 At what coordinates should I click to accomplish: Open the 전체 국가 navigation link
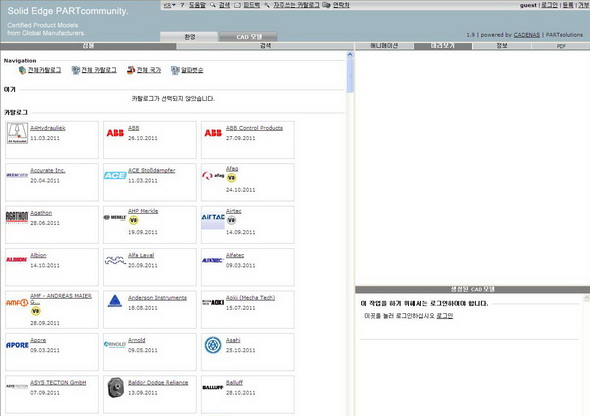(x=149, y=70)
